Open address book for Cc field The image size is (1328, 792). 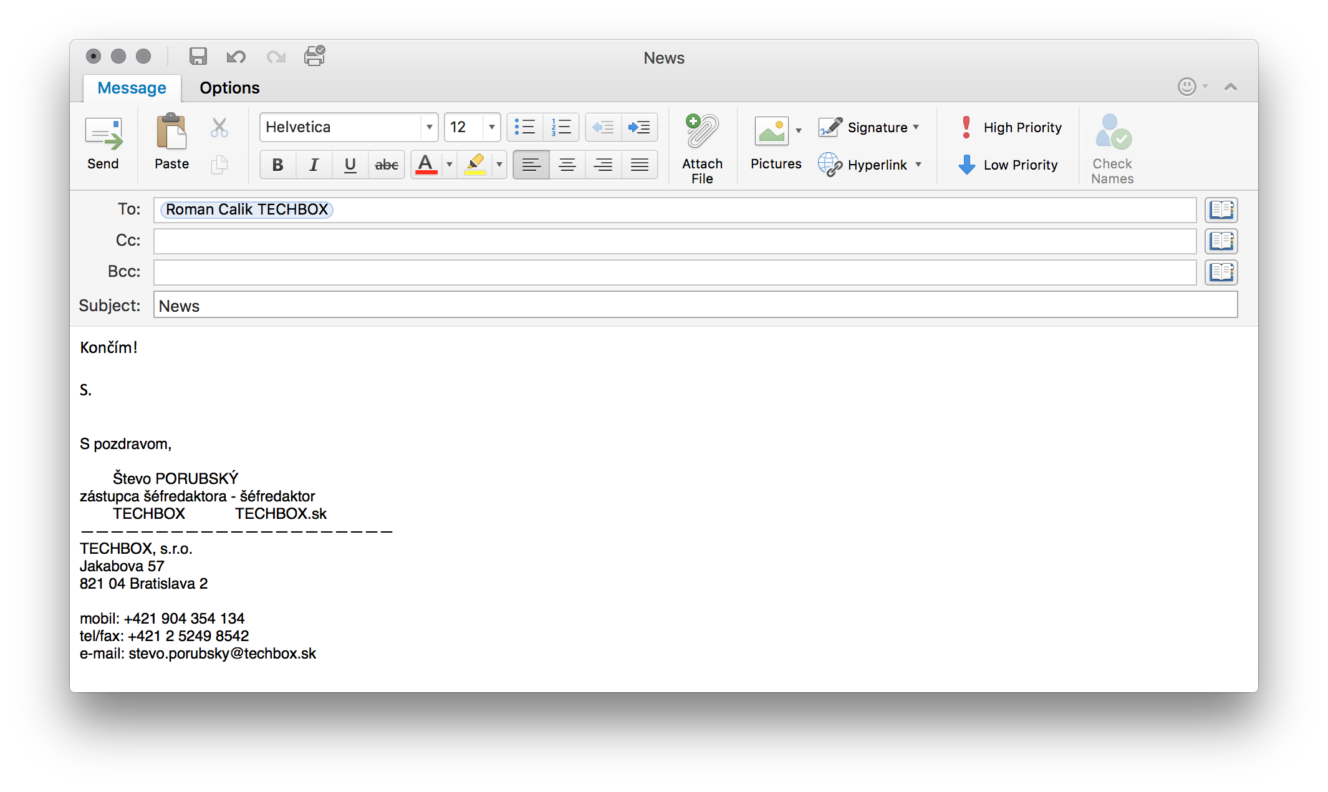1221,241
